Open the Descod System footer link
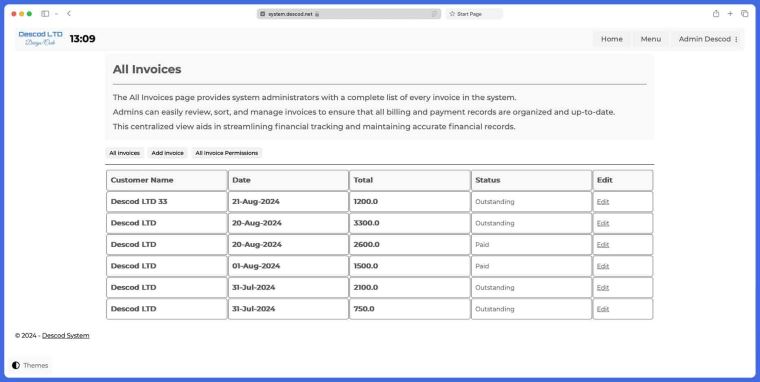Screen dimensions: 760x382 pyautogui.click(x=65, y=335)
